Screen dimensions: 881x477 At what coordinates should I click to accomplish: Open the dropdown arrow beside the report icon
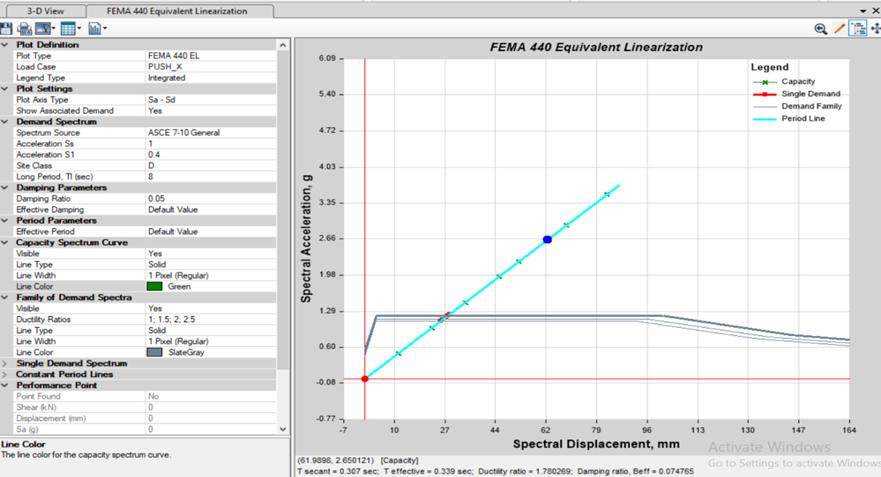105,28
